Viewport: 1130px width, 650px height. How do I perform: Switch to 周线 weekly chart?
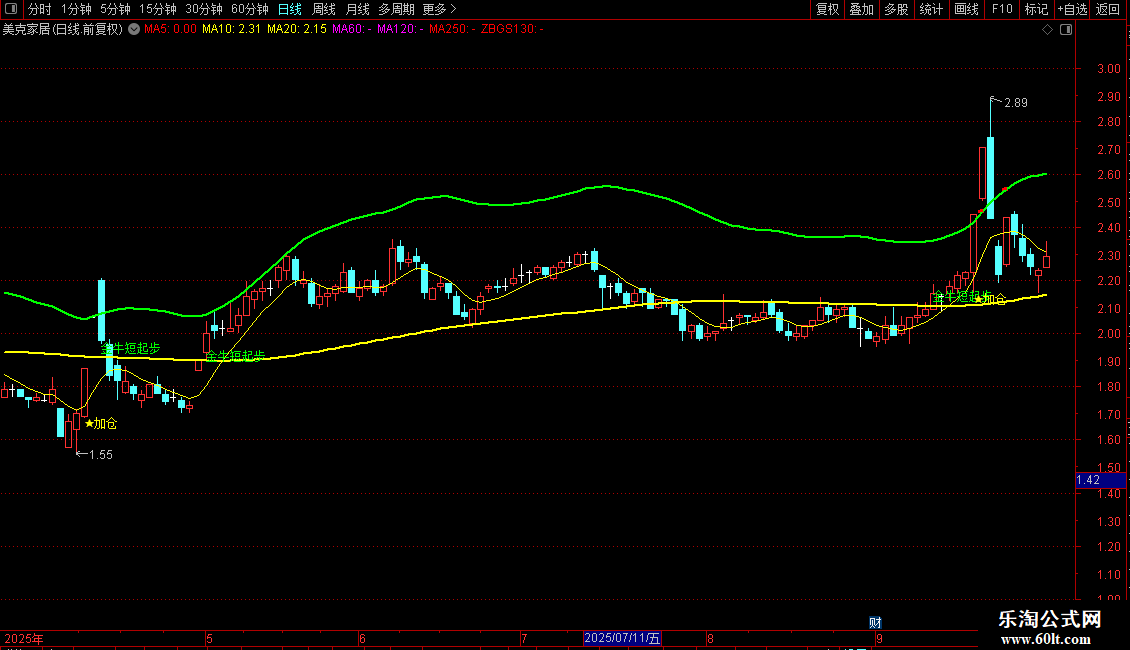click(x=324, y=9)
